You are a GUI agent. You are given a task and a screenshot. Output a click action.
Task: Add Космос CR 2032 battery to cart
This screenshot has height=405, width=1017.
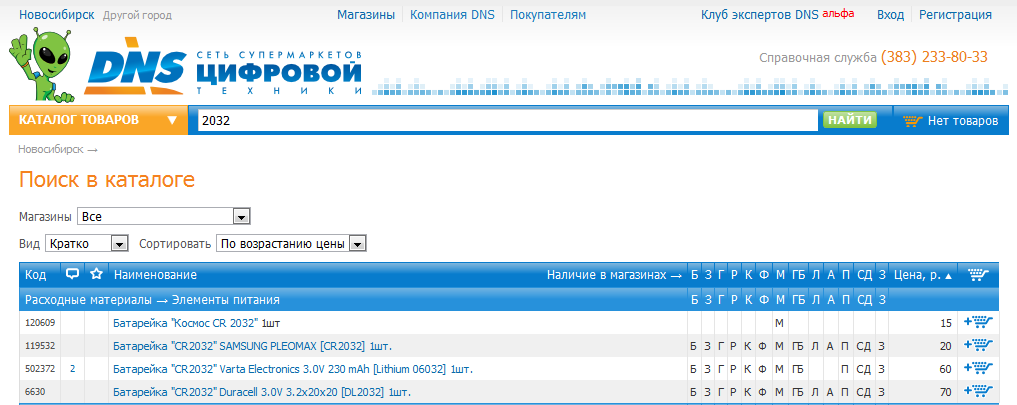(978, 322)
